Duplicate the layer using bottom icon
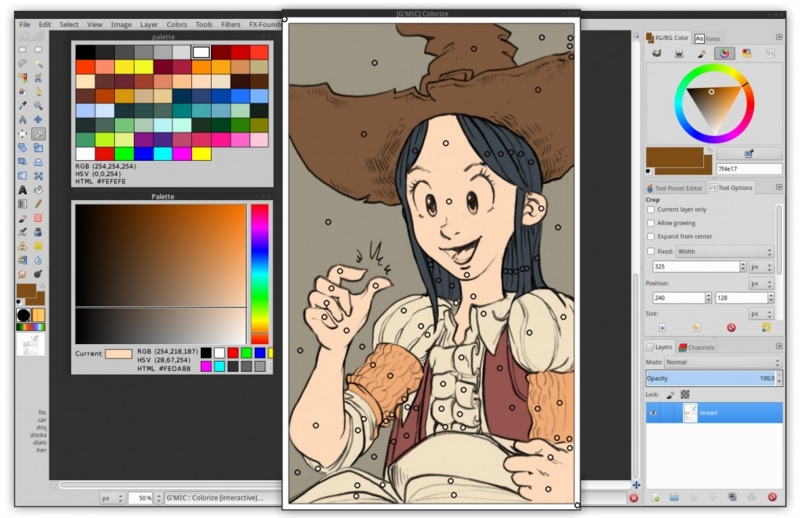This screenshot has height=518, width=800. (732, 497)
